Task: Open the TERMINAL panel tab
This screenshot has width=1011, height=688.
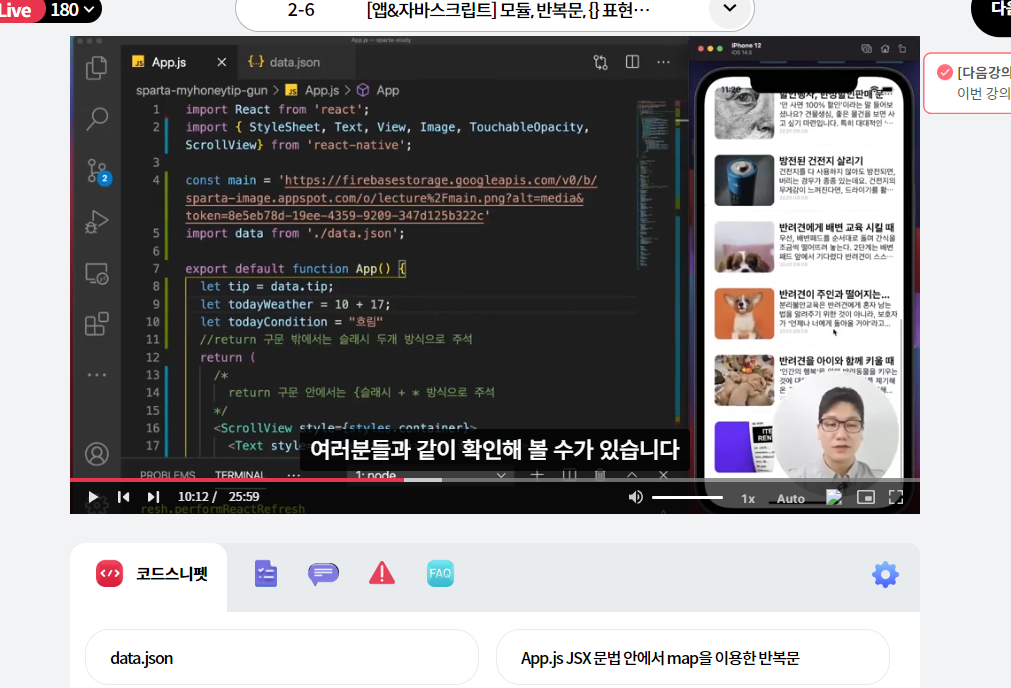Action: (x=239, y=475)
